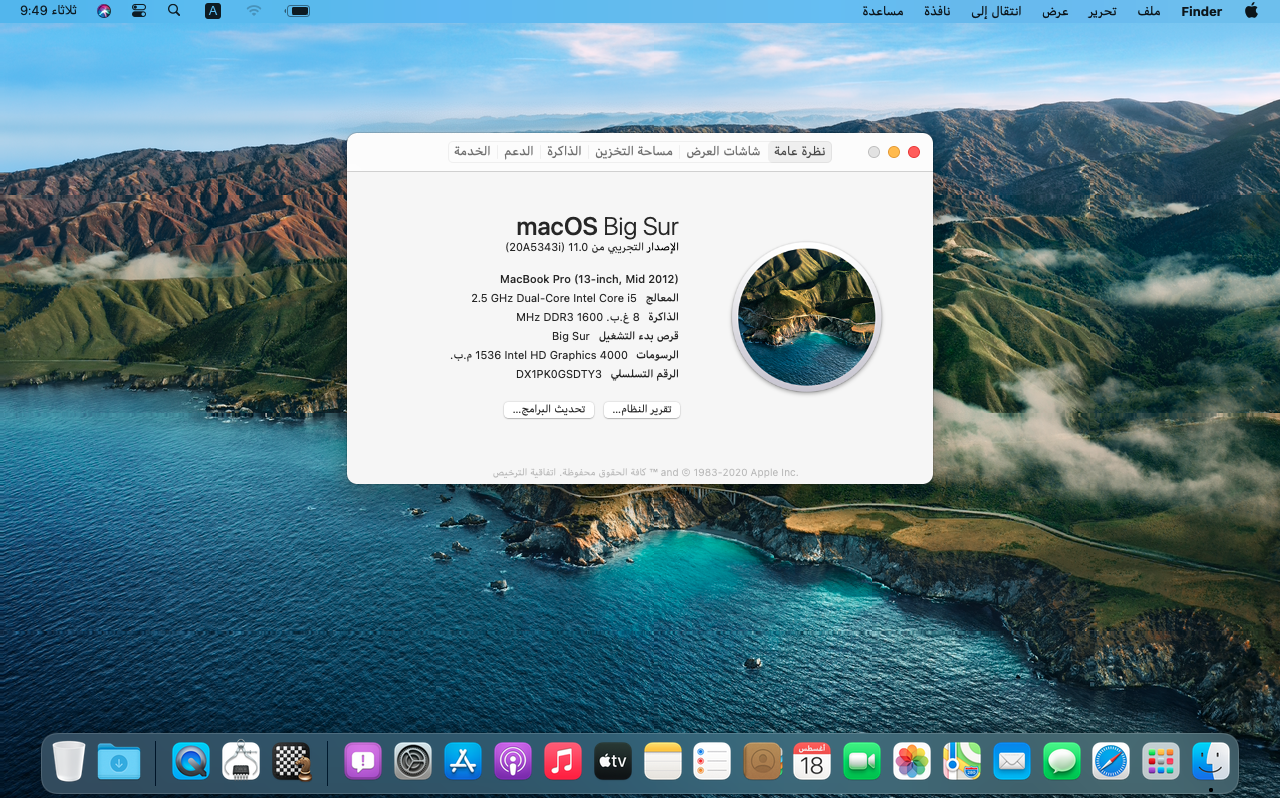
Task: Open the Music app in the dock
Action: [563, 761]
